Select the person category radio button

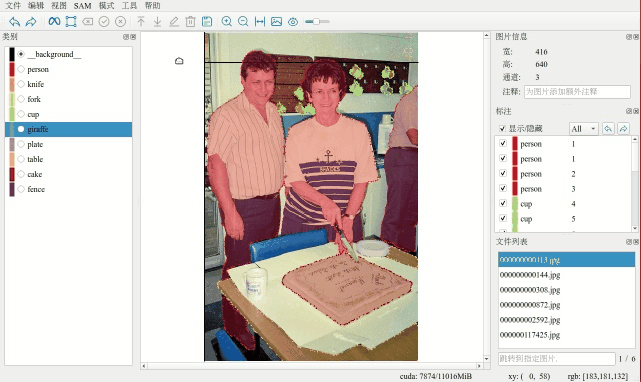point(21,69)
